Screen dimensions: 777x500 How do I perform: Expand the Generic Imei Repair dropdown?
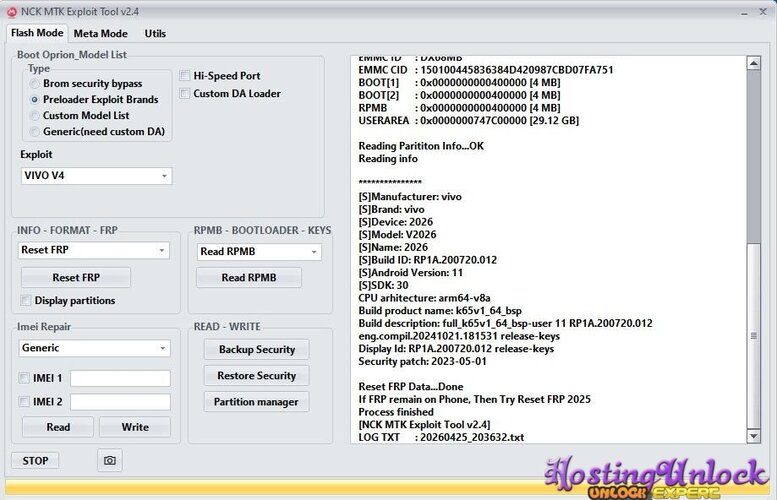coord(94,348)
